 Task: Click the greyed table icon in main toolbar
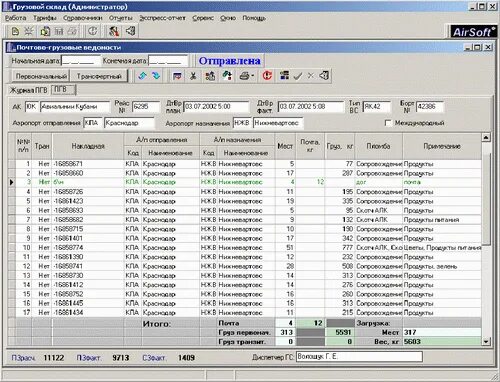click(59, 31)
